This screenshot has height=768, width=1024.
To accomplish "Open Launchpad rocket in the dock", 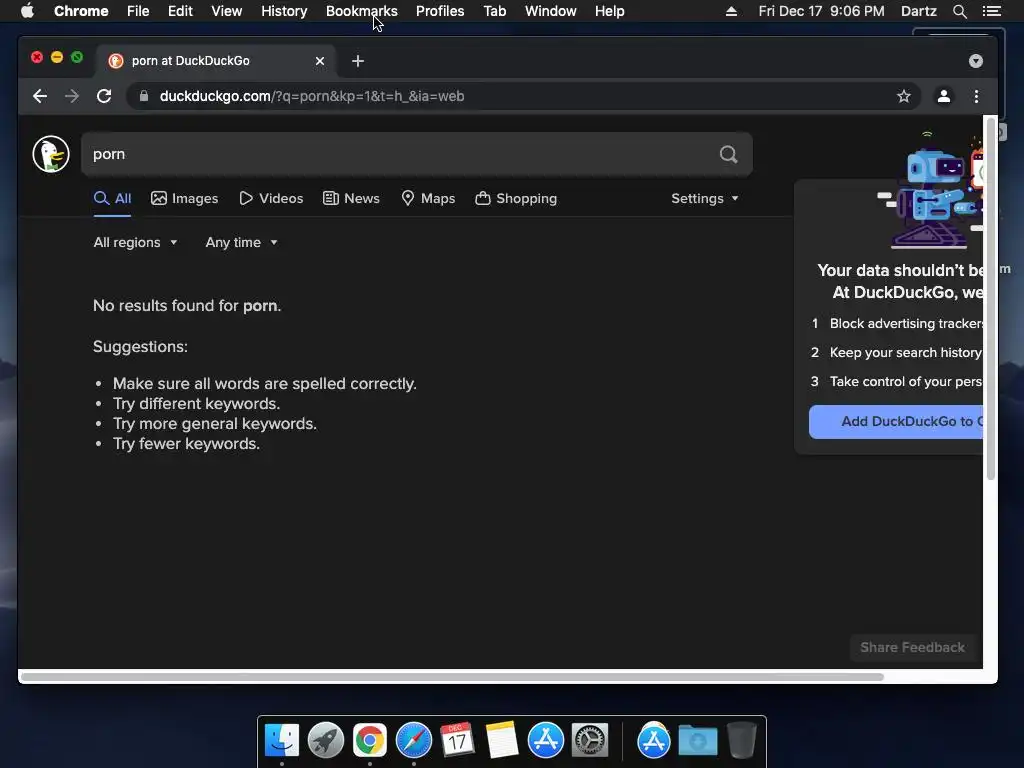I will click(325, 740).
